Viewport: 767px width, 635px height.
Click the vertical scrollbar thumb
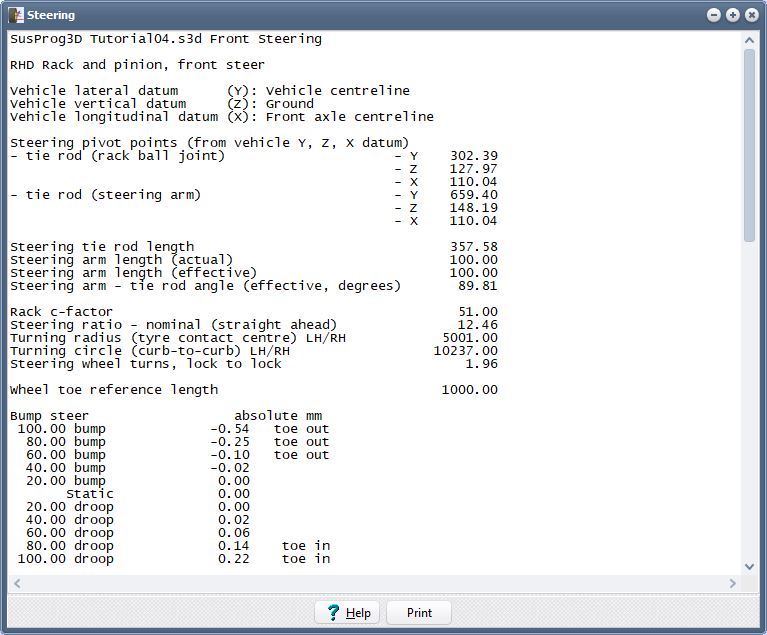point(749,145)
